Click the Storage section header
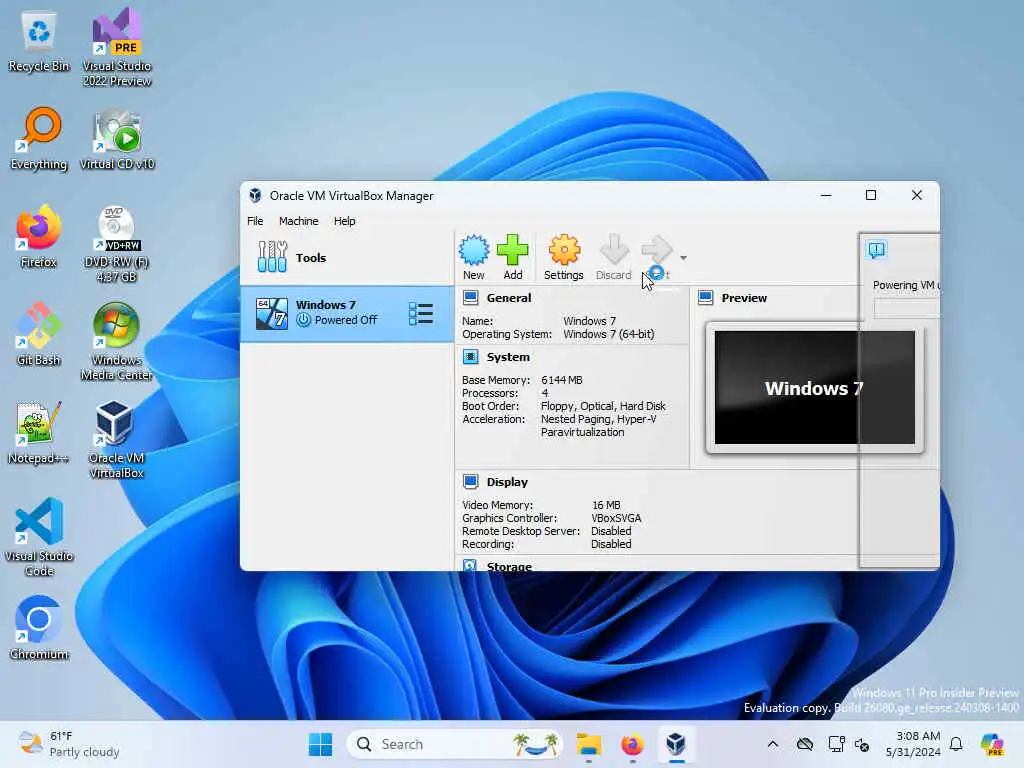This screenshot has width=1024, height=768. click(x=509, y=566)
